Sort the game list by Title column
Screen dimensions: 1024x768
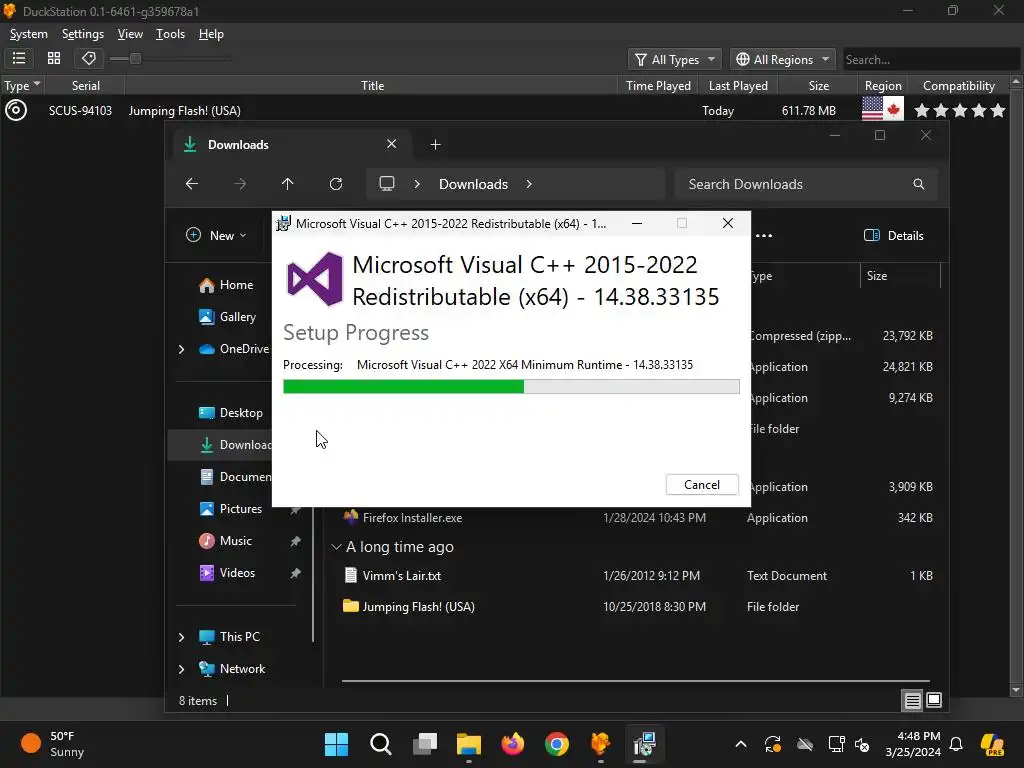coord(372,86)
